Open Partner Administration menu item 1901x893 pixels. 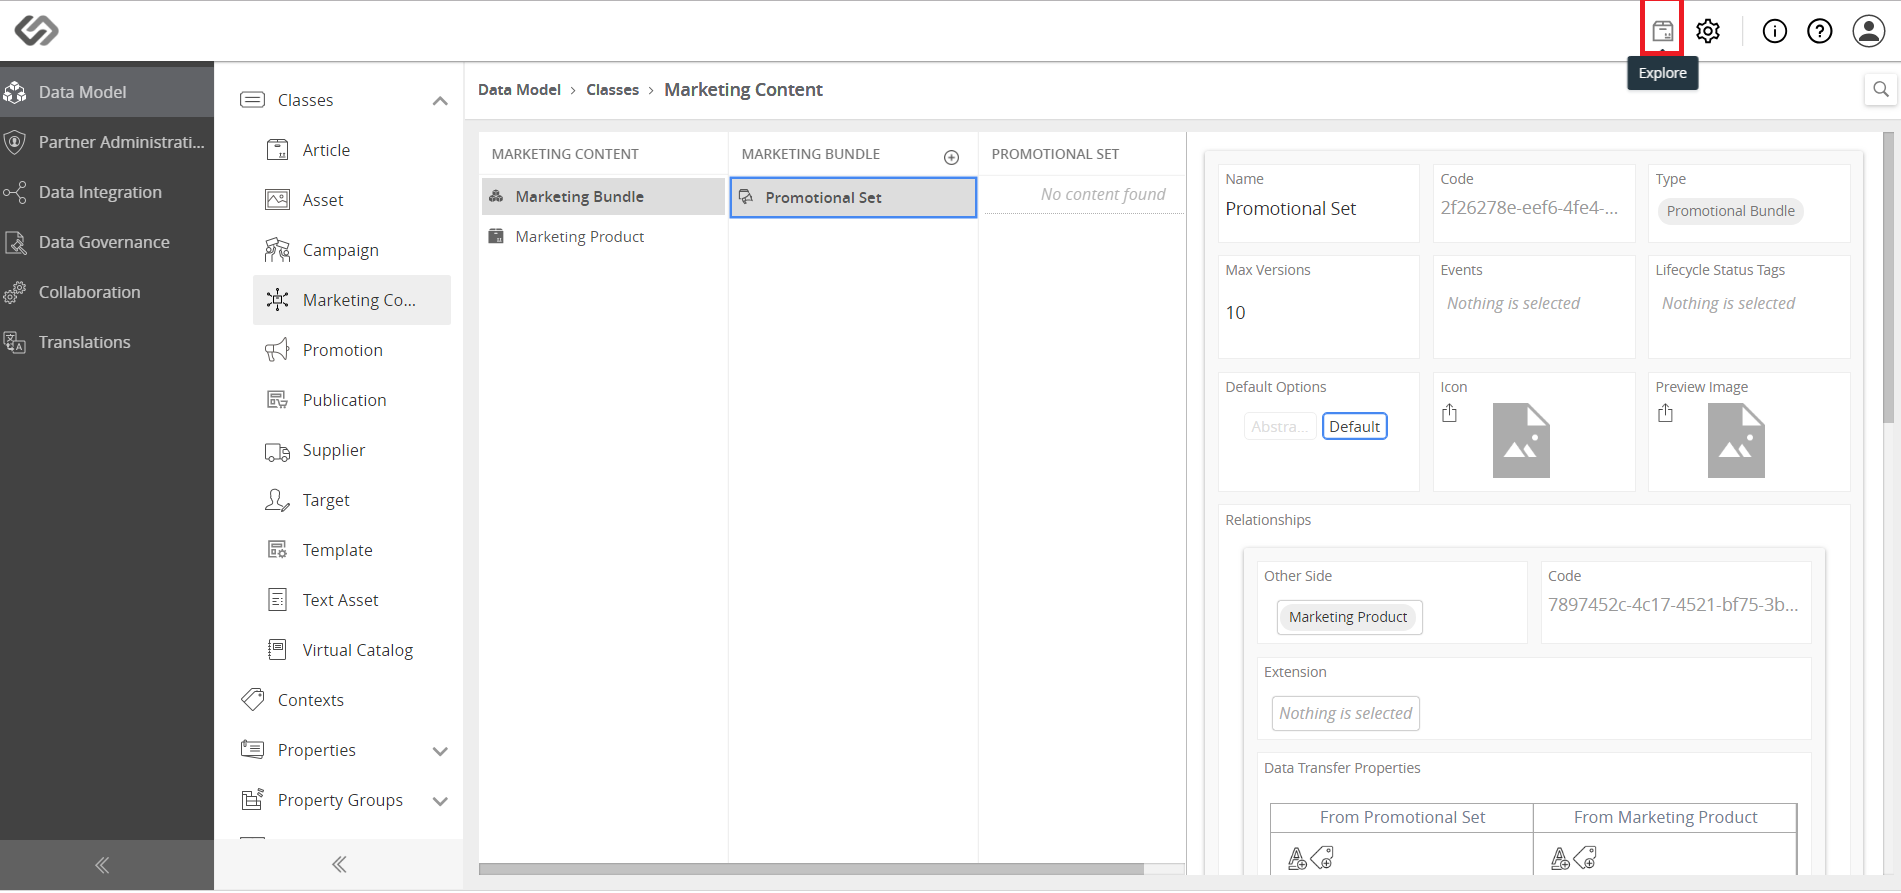pos(107,142)
